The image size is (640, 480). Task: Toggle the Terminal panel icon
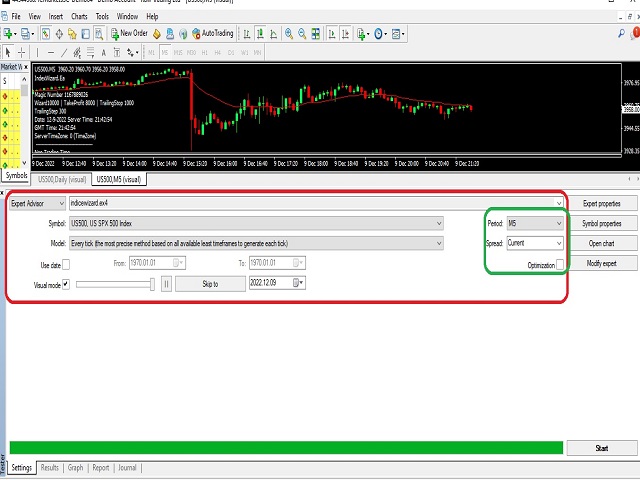(85, 34)
